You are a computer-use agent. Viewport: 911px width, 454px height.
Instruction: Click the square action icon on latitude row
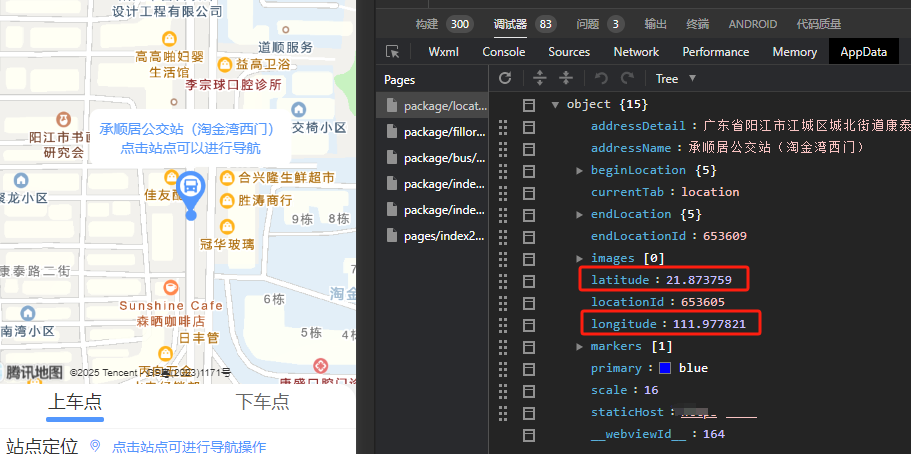(529, 281)
